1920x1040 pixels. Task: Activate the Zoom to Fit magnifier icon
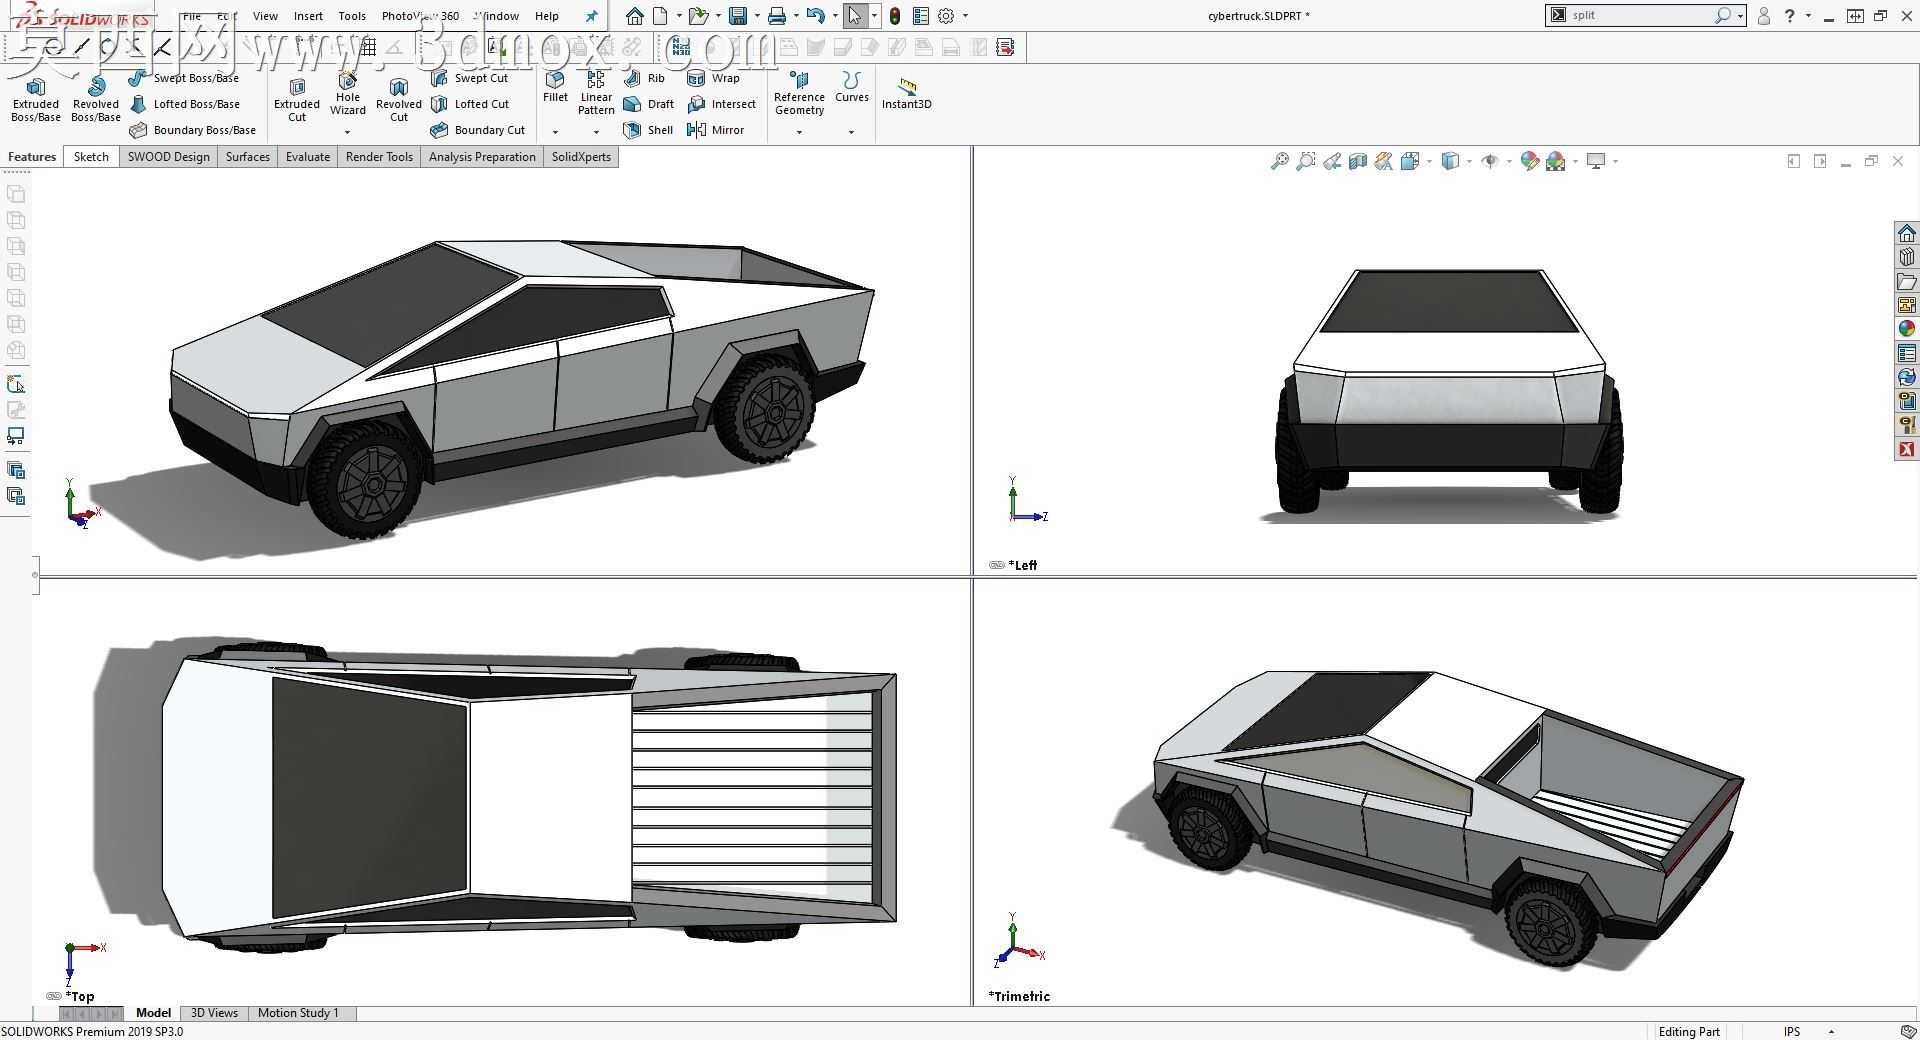1279,161
